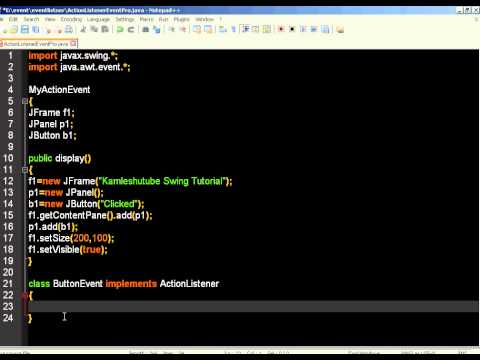This screenshot has height=360, width=480.
Task: Open the Replace dialog icon
Action: click(156, 30)
